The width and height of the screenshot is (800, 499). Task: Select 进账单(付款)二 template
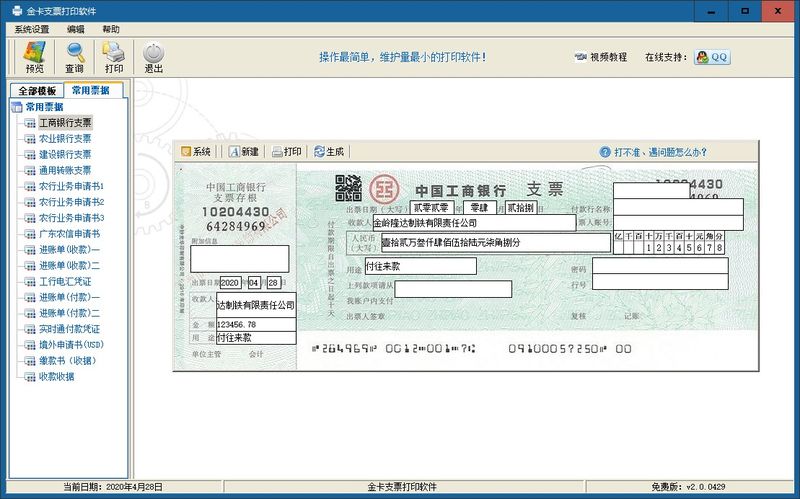[x=70, y=313]
